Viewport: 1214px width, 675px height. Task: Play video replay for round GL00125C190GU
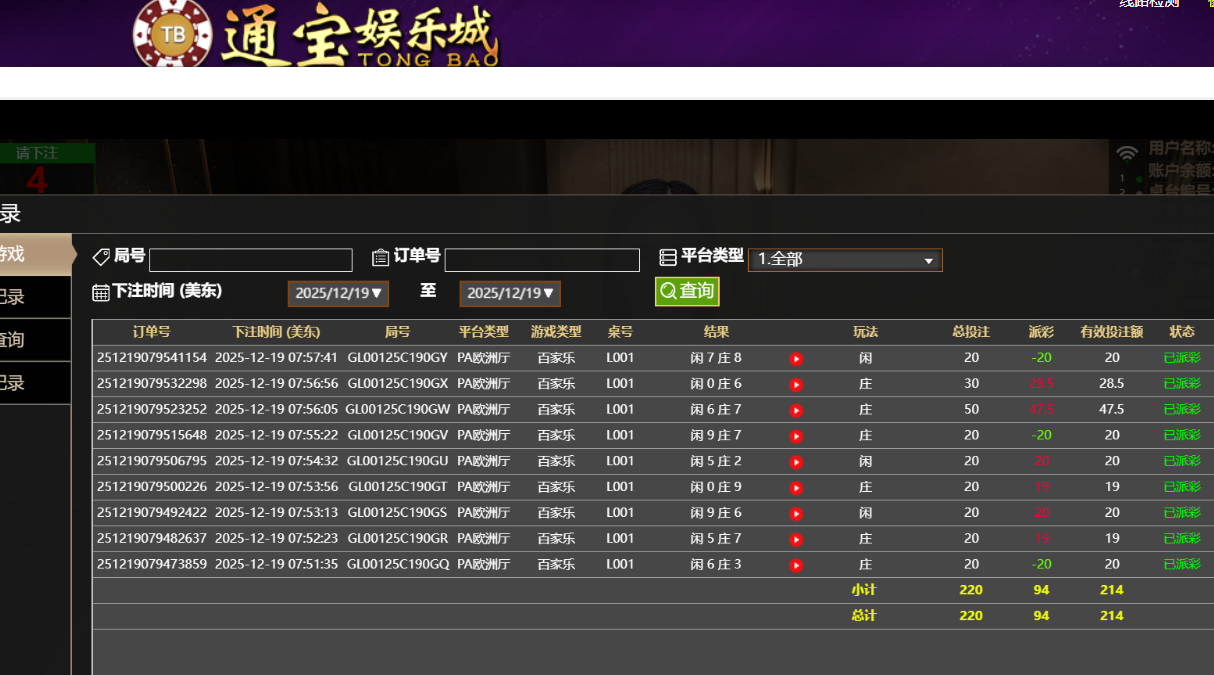point(796,462)
